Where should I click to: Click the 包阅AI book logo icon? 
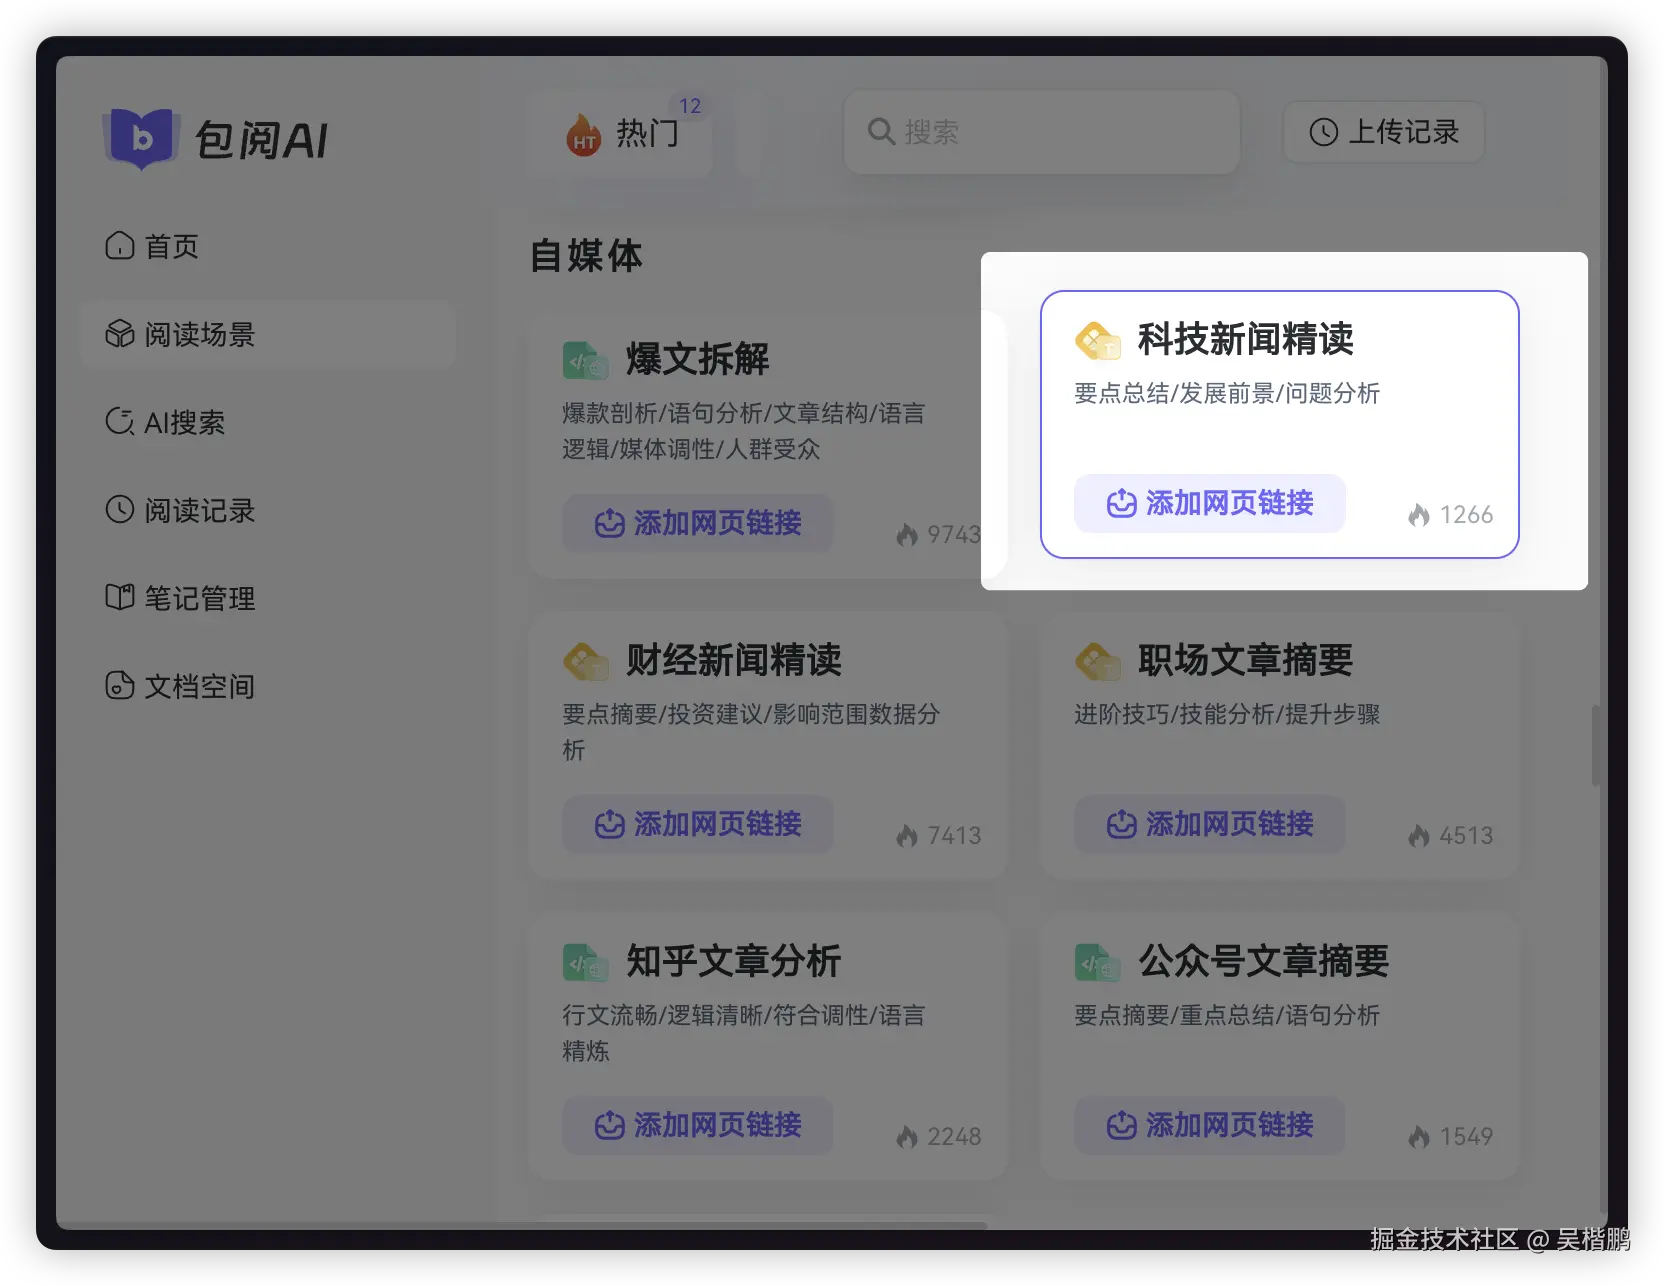pyautogui.click(x=141, y=138)
